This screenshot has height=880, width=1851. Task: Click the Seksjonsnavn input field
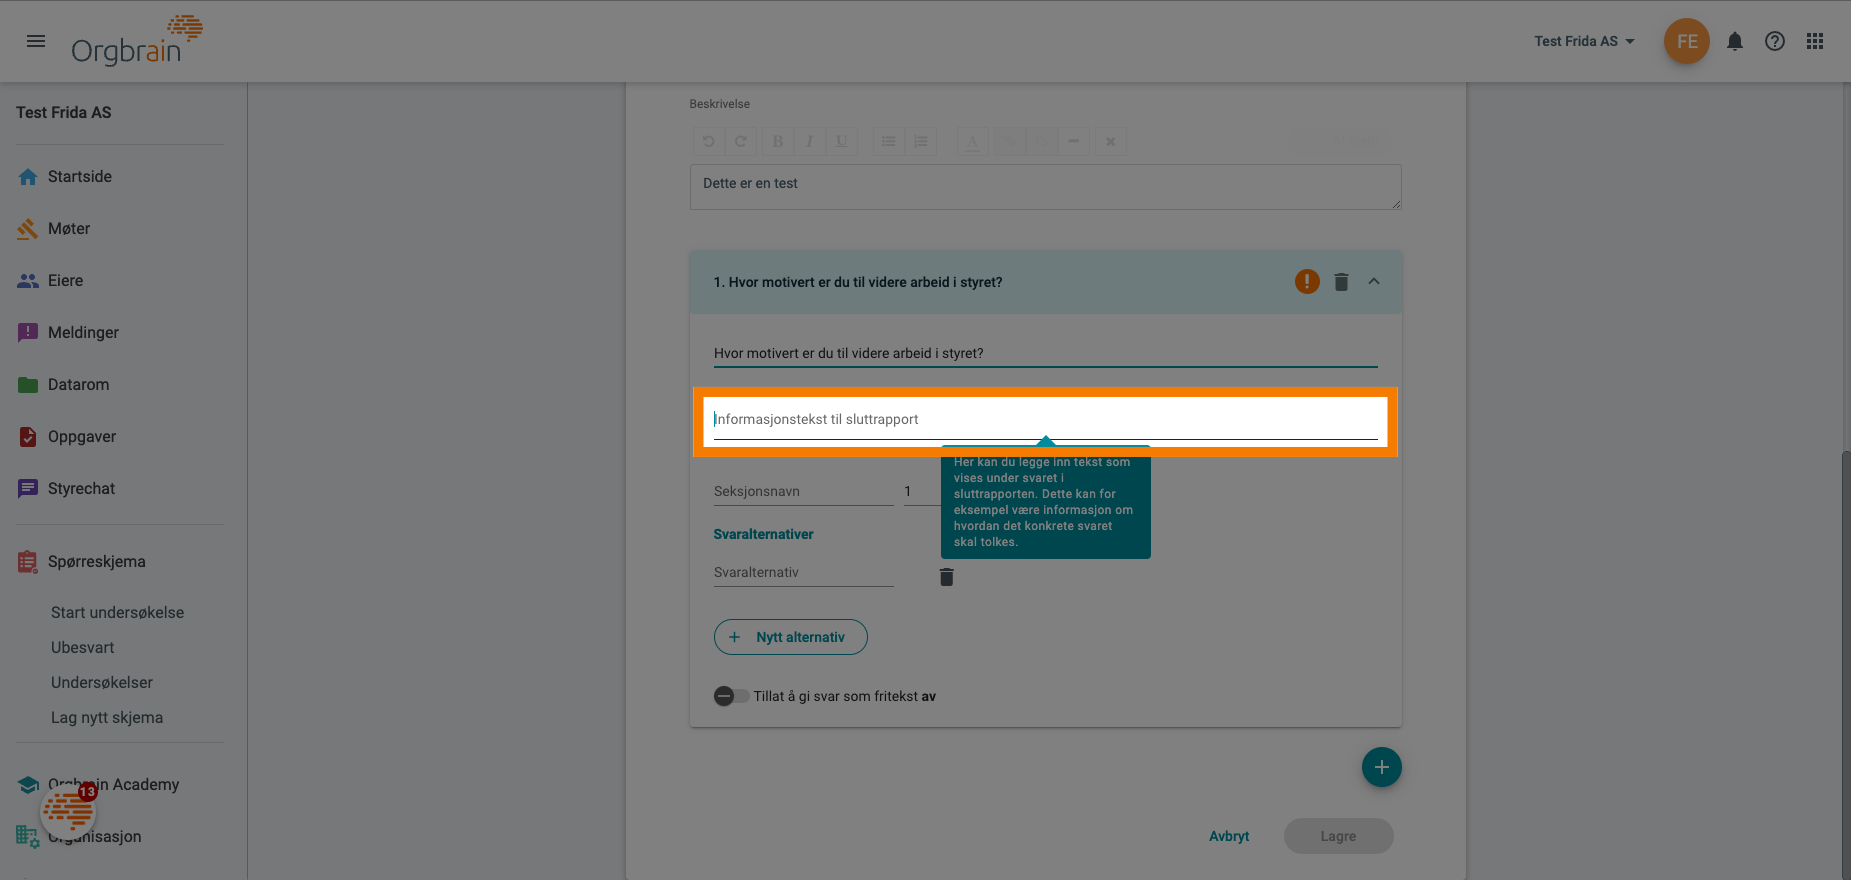tap(803, 492)
